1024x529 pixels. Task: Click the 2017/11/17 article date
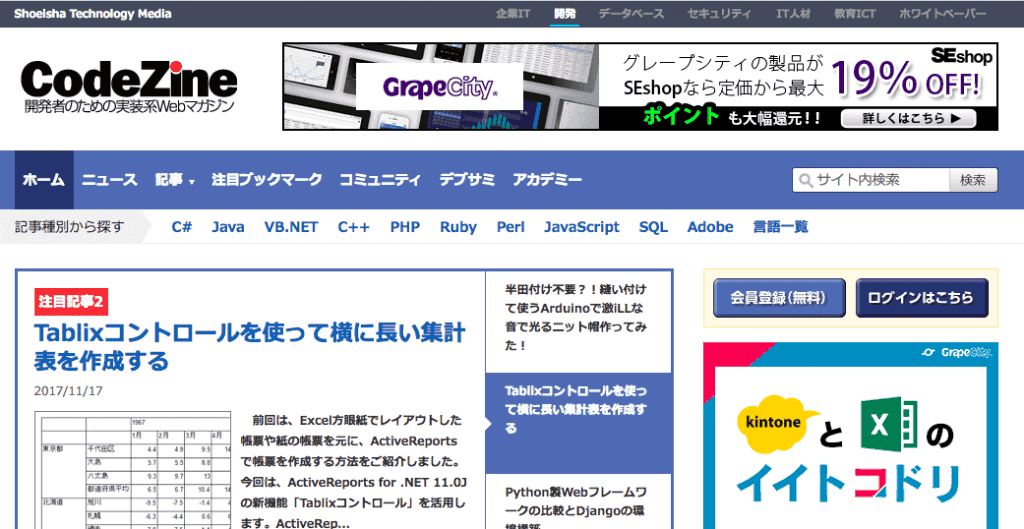(68, 391)
